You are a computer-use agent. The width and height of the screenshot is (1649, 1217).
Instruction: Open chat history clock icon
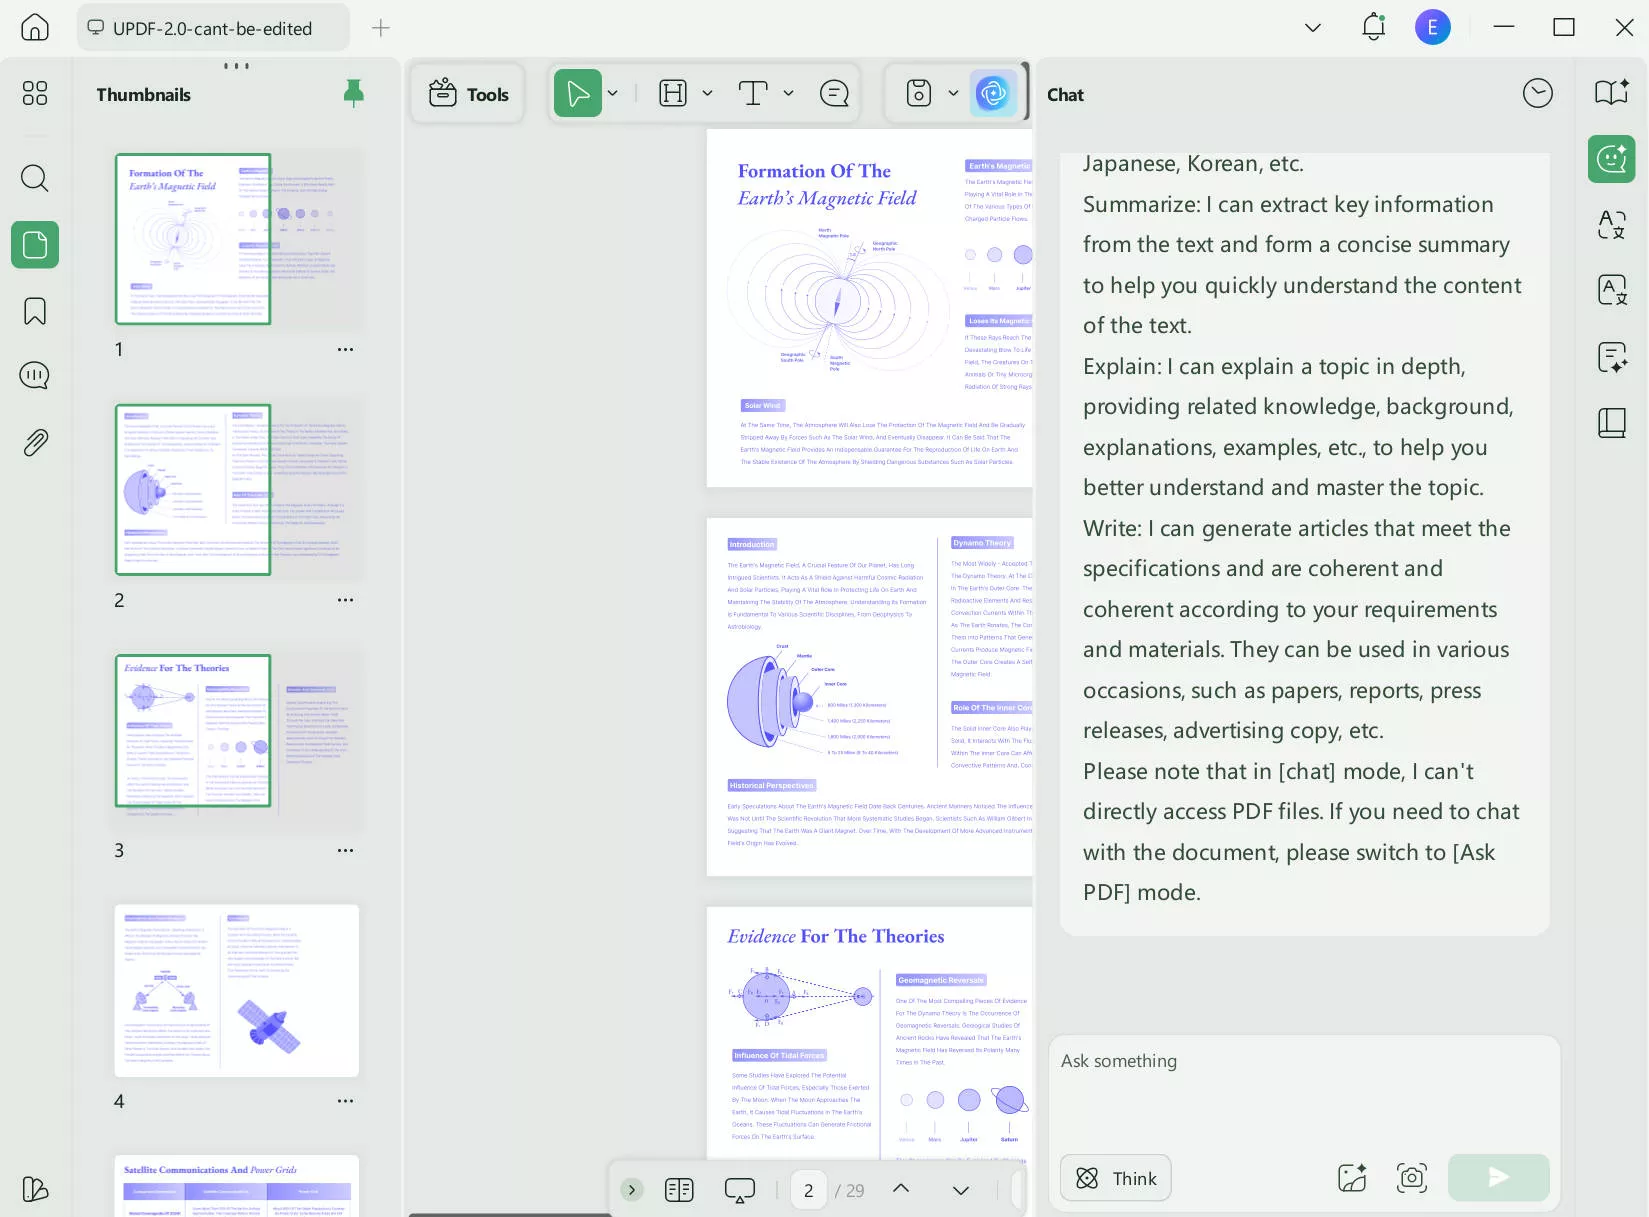point(1538,93)
